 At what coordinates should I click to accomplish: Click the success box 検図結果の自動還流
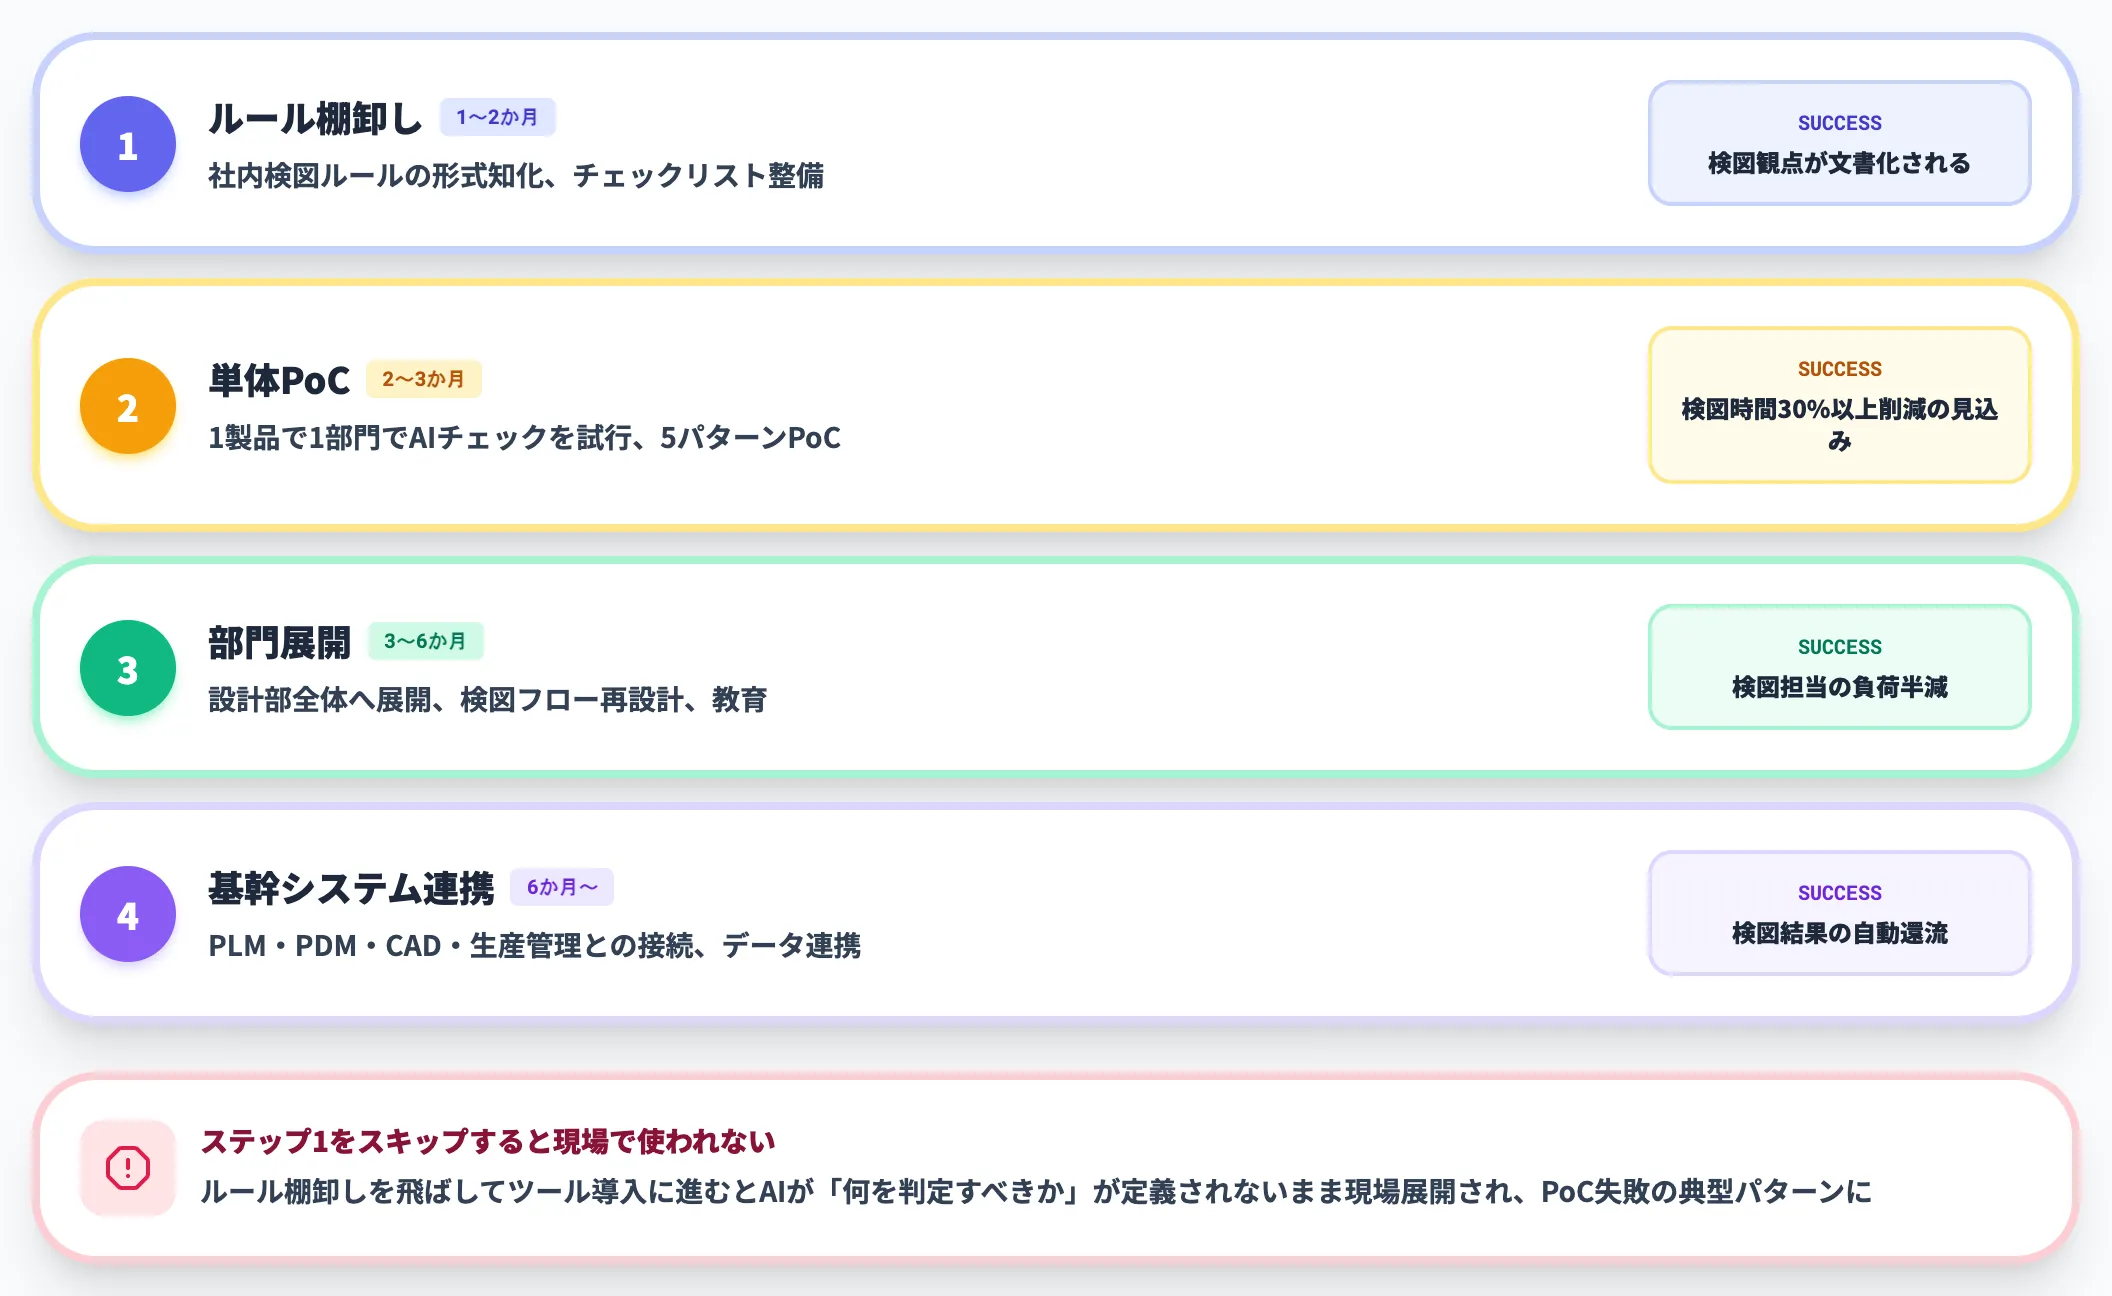click(1839, 913)
